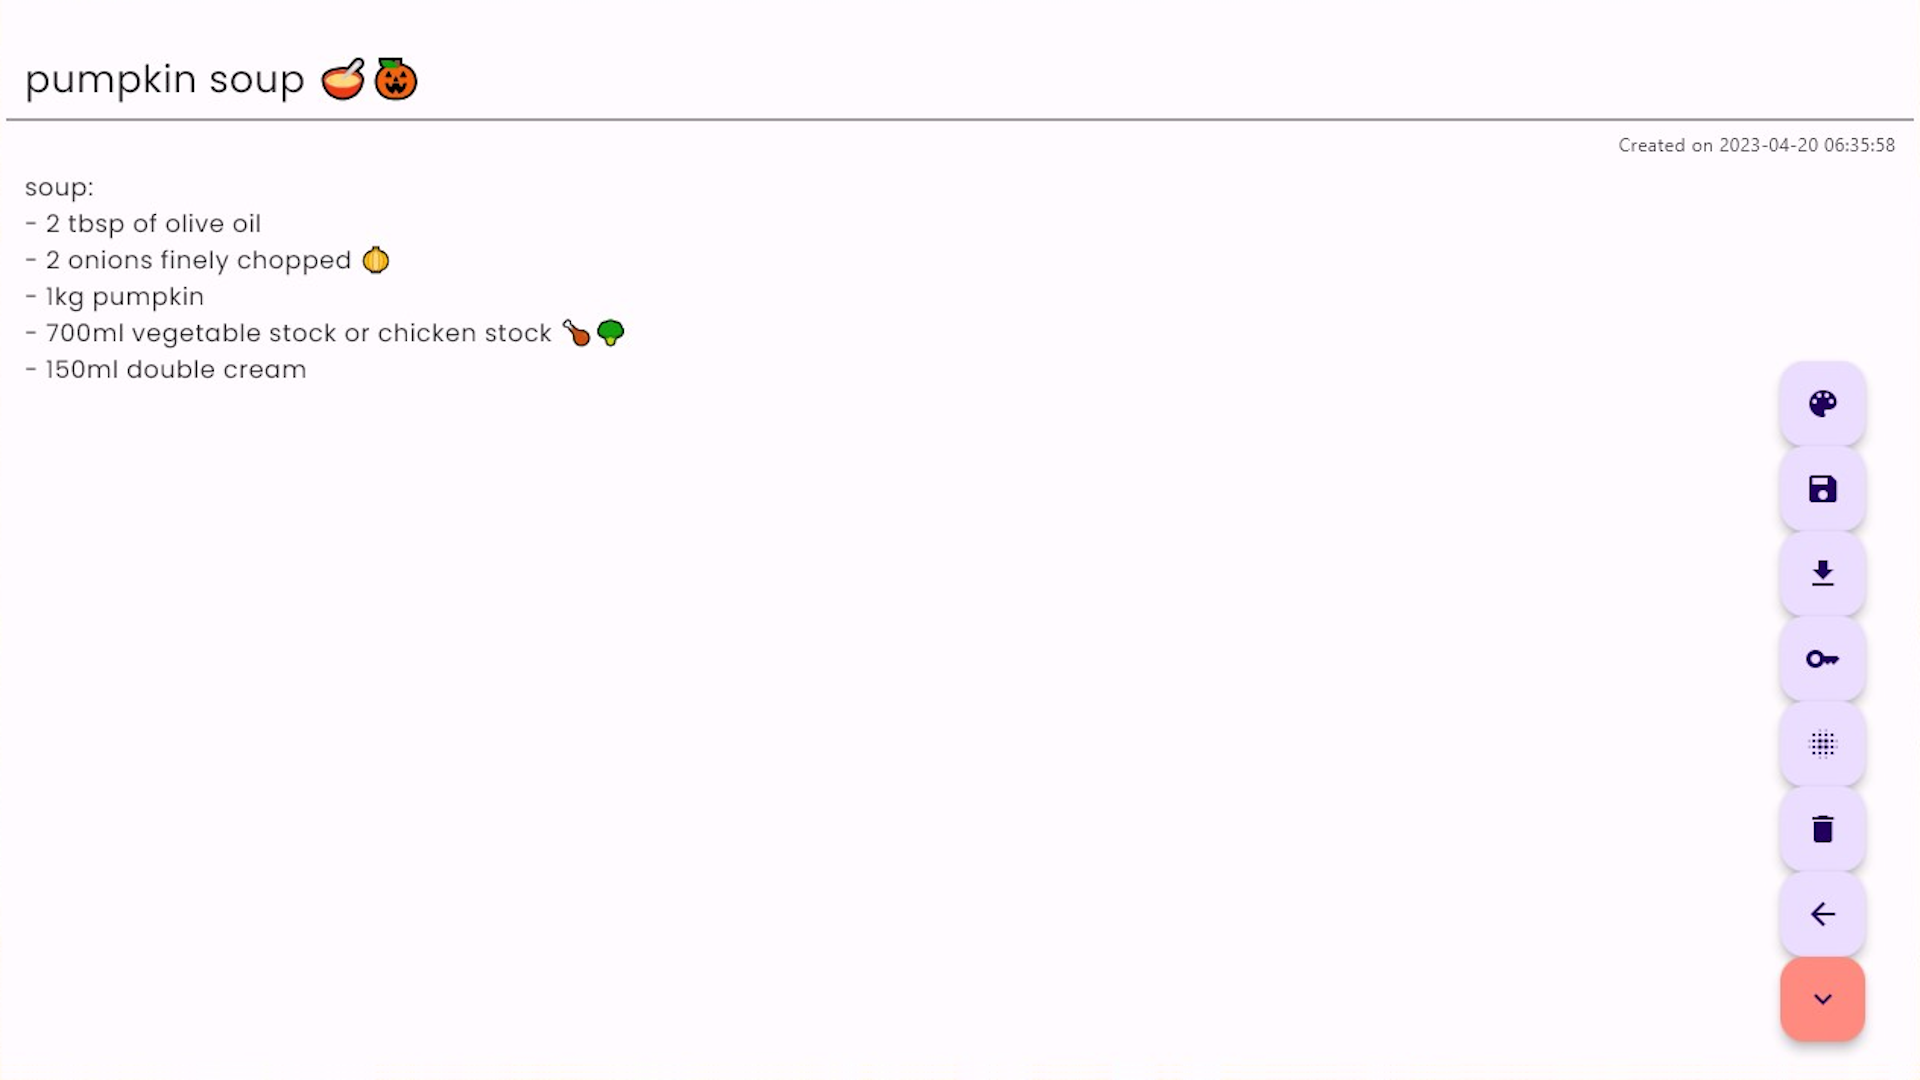The height and width of the screenshot is (1080, 1920).
Task: Click the broccoli emoji after 'chicken stock'
Action: [611, 332]
